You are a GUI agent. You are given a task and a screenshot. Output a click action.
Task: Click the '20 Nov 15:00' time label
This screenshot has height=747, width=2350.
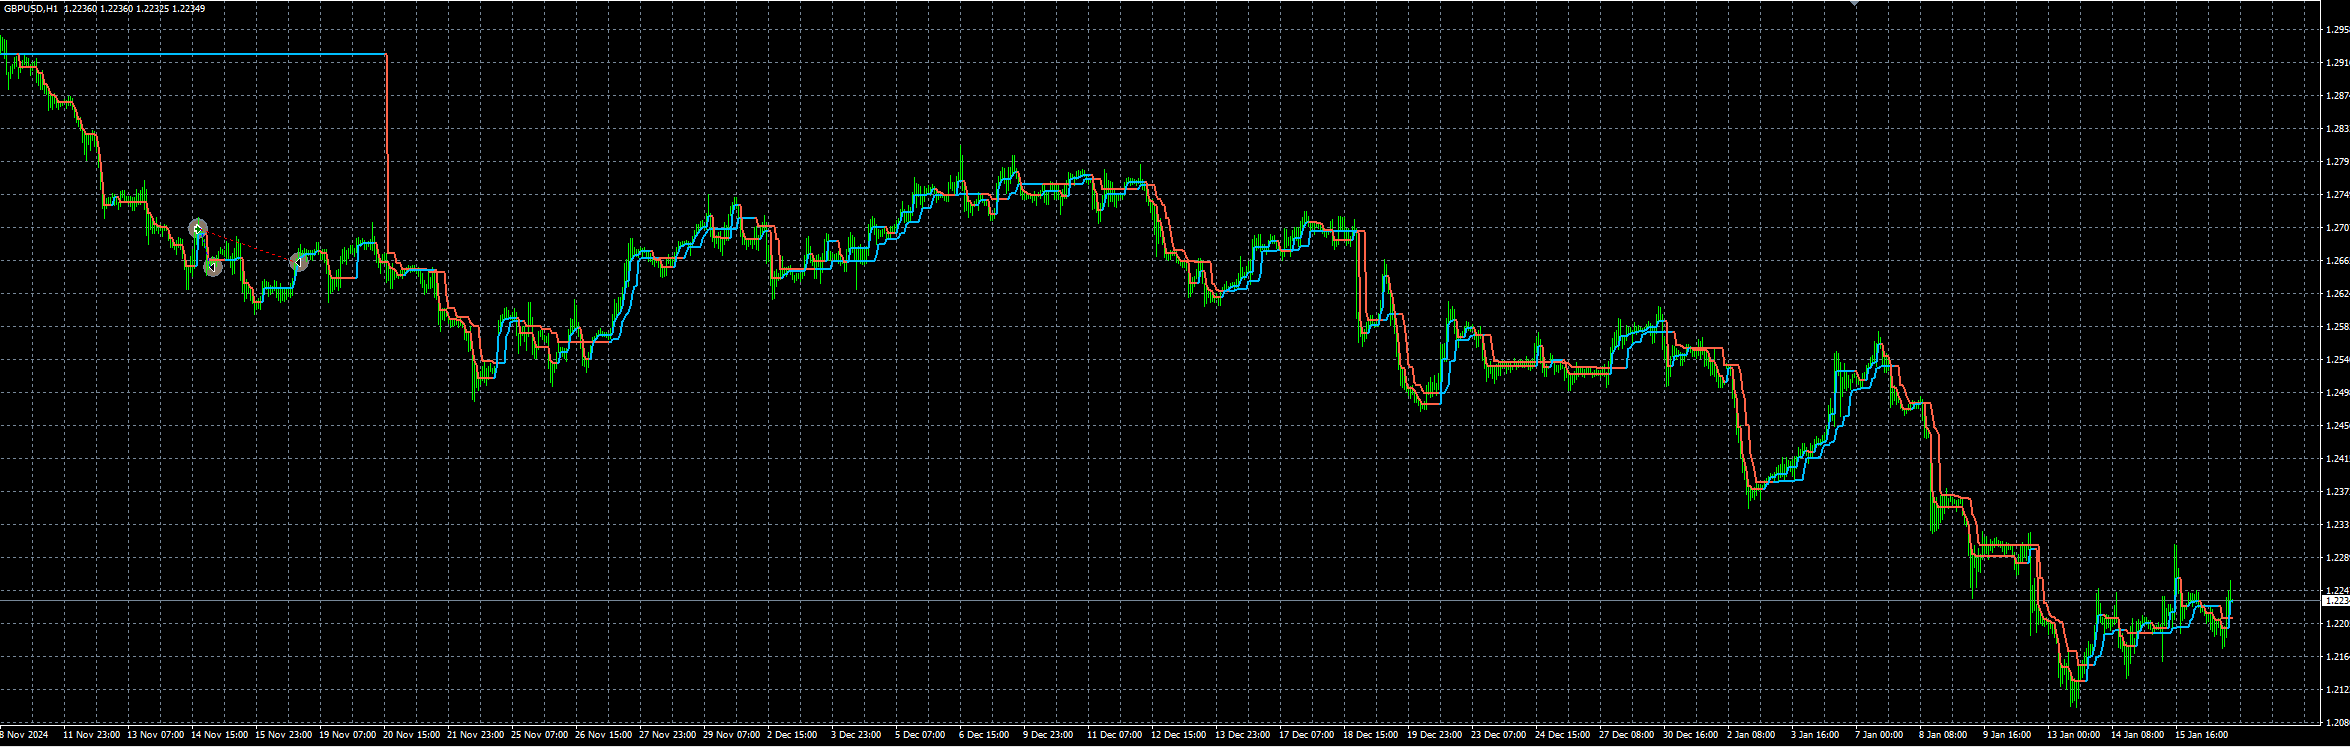click(x=411, y=735)
